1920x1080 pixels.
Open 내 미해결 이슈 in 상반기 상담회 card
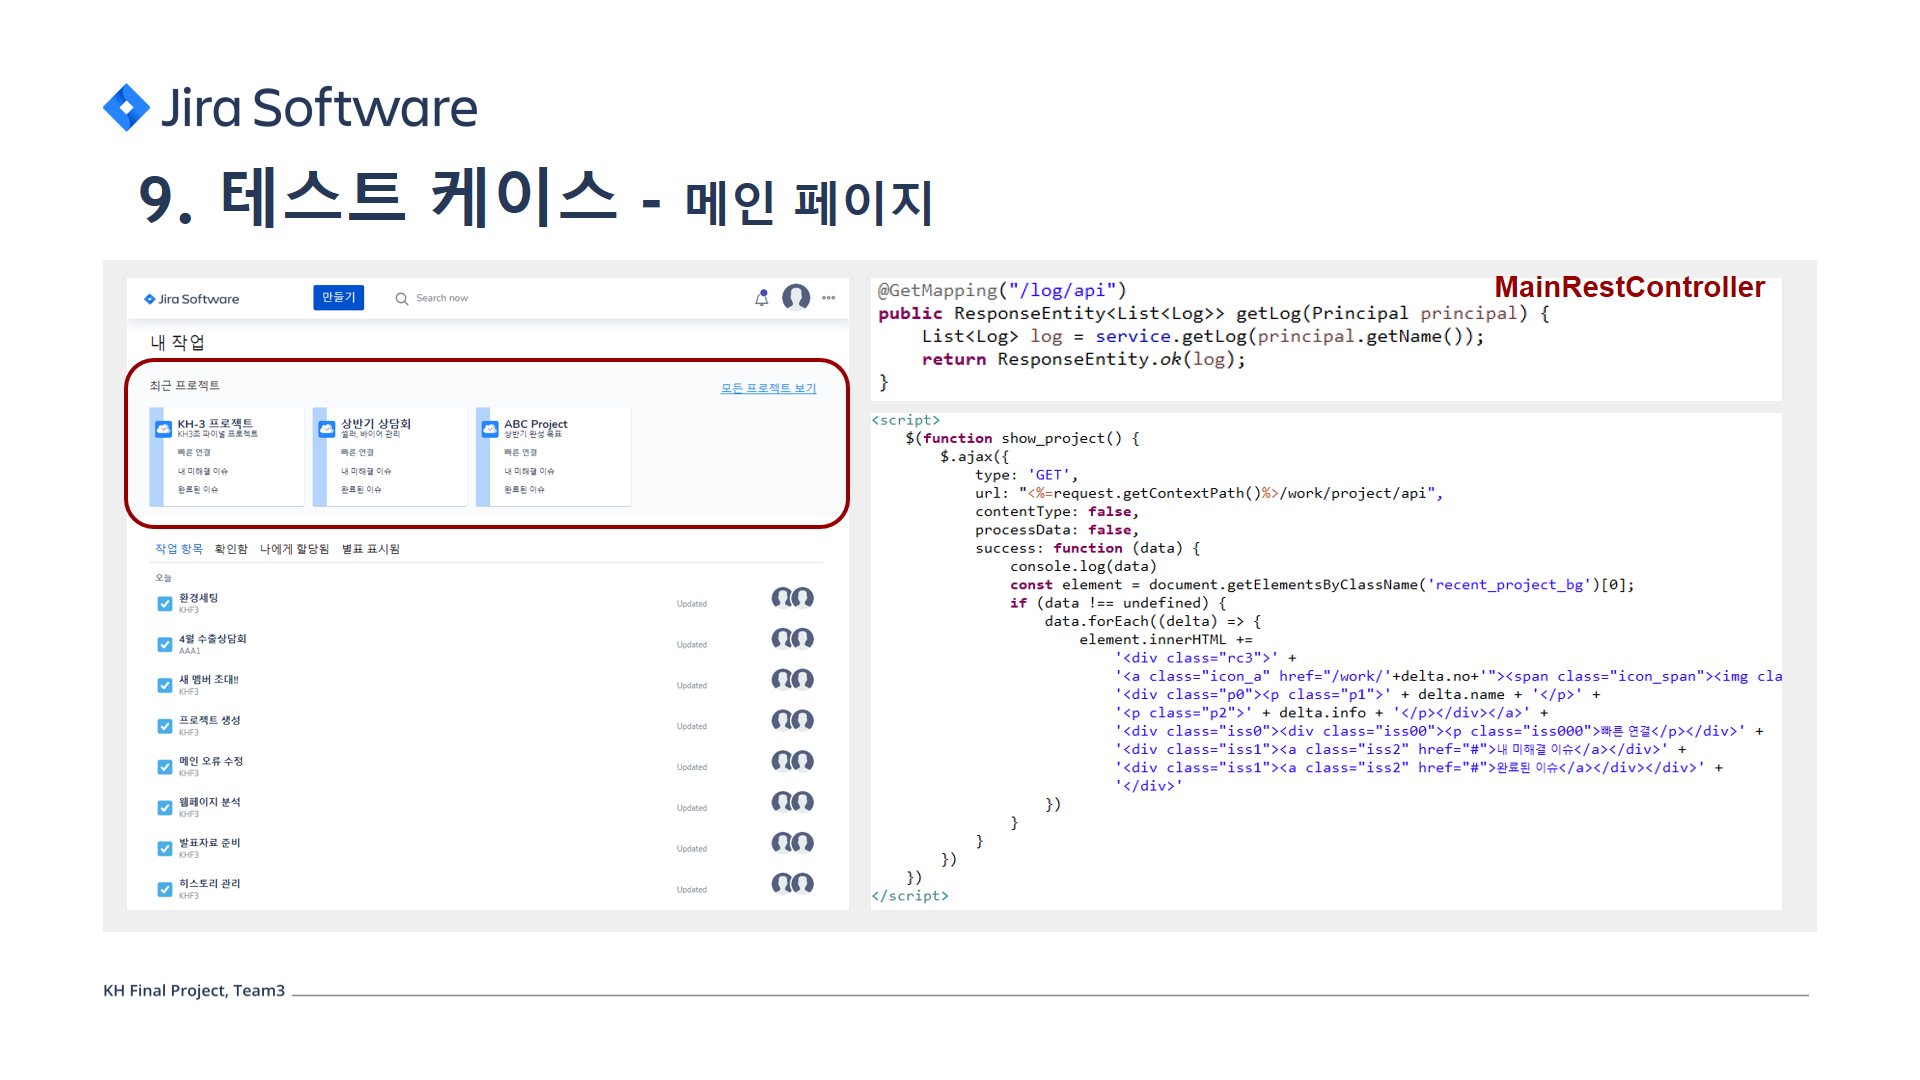pos(366,471)
